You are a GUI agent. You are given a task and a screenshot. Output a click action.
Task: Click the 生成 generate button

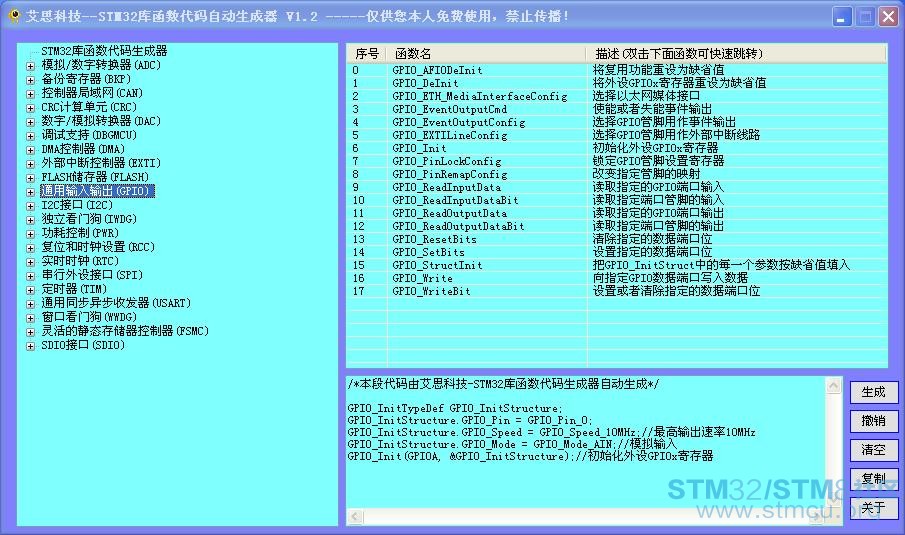[874, 392]
